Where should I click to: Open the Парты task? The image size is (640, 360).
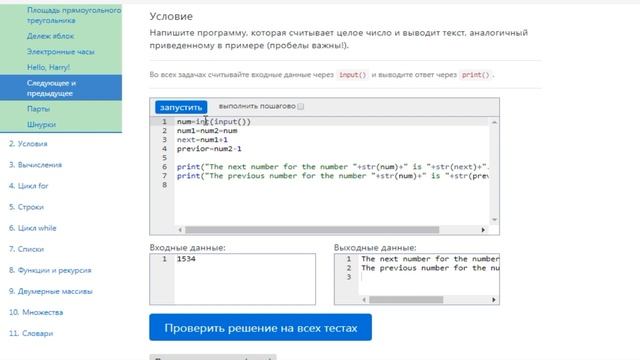tap(38, 109)
